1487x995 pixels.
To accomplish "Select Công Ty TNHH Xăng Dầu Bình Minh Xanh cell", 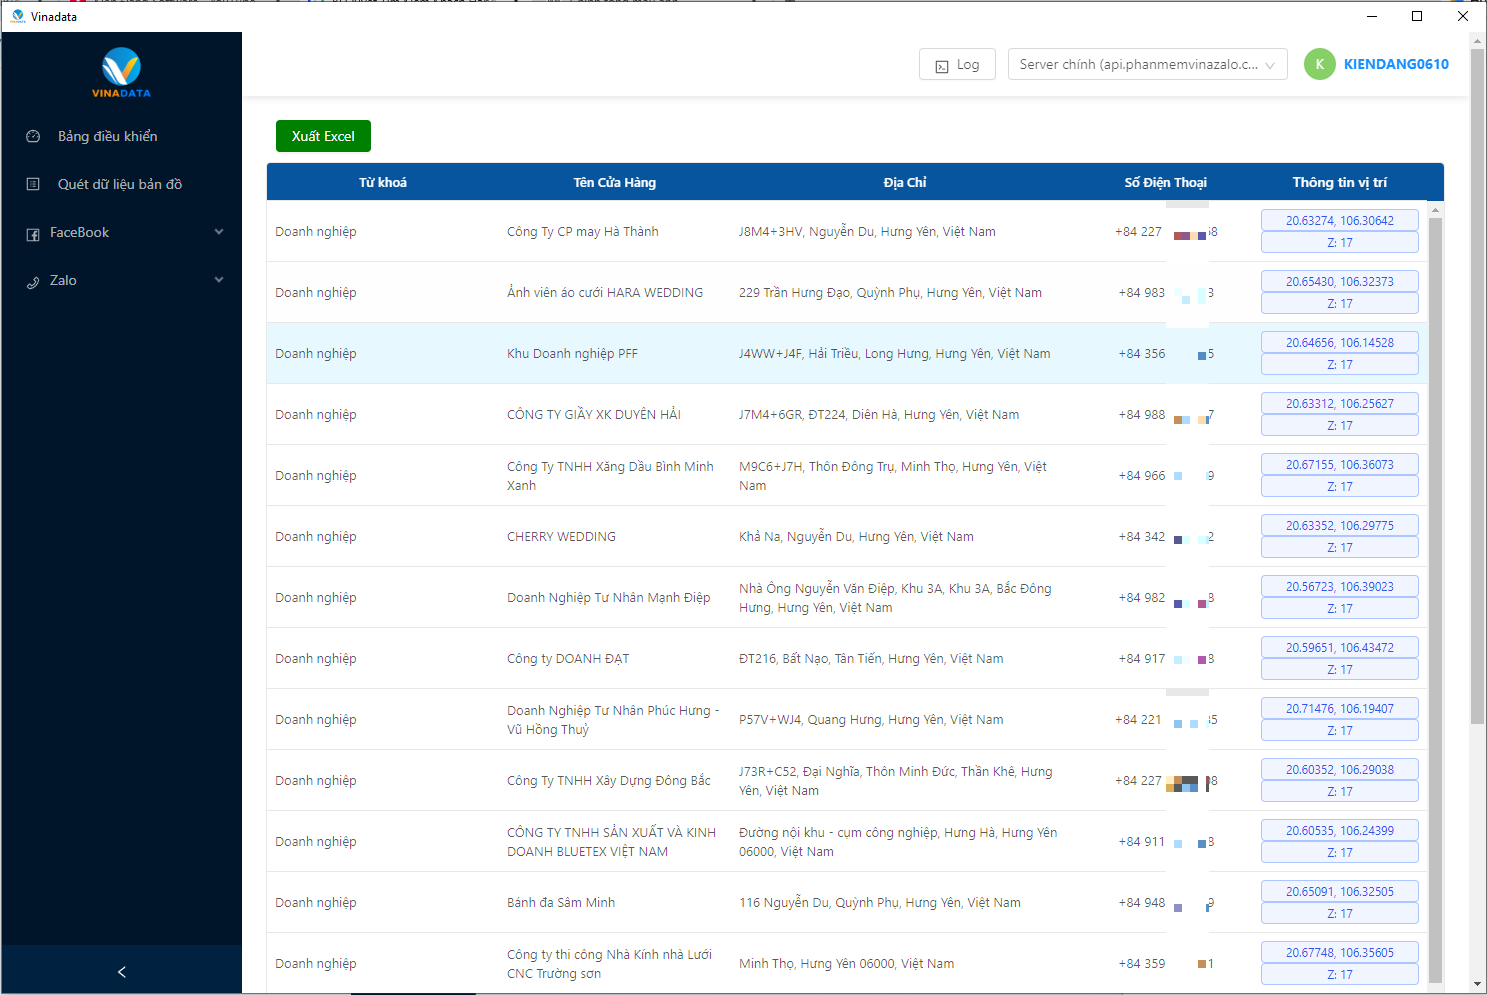I will pos(610,475).
